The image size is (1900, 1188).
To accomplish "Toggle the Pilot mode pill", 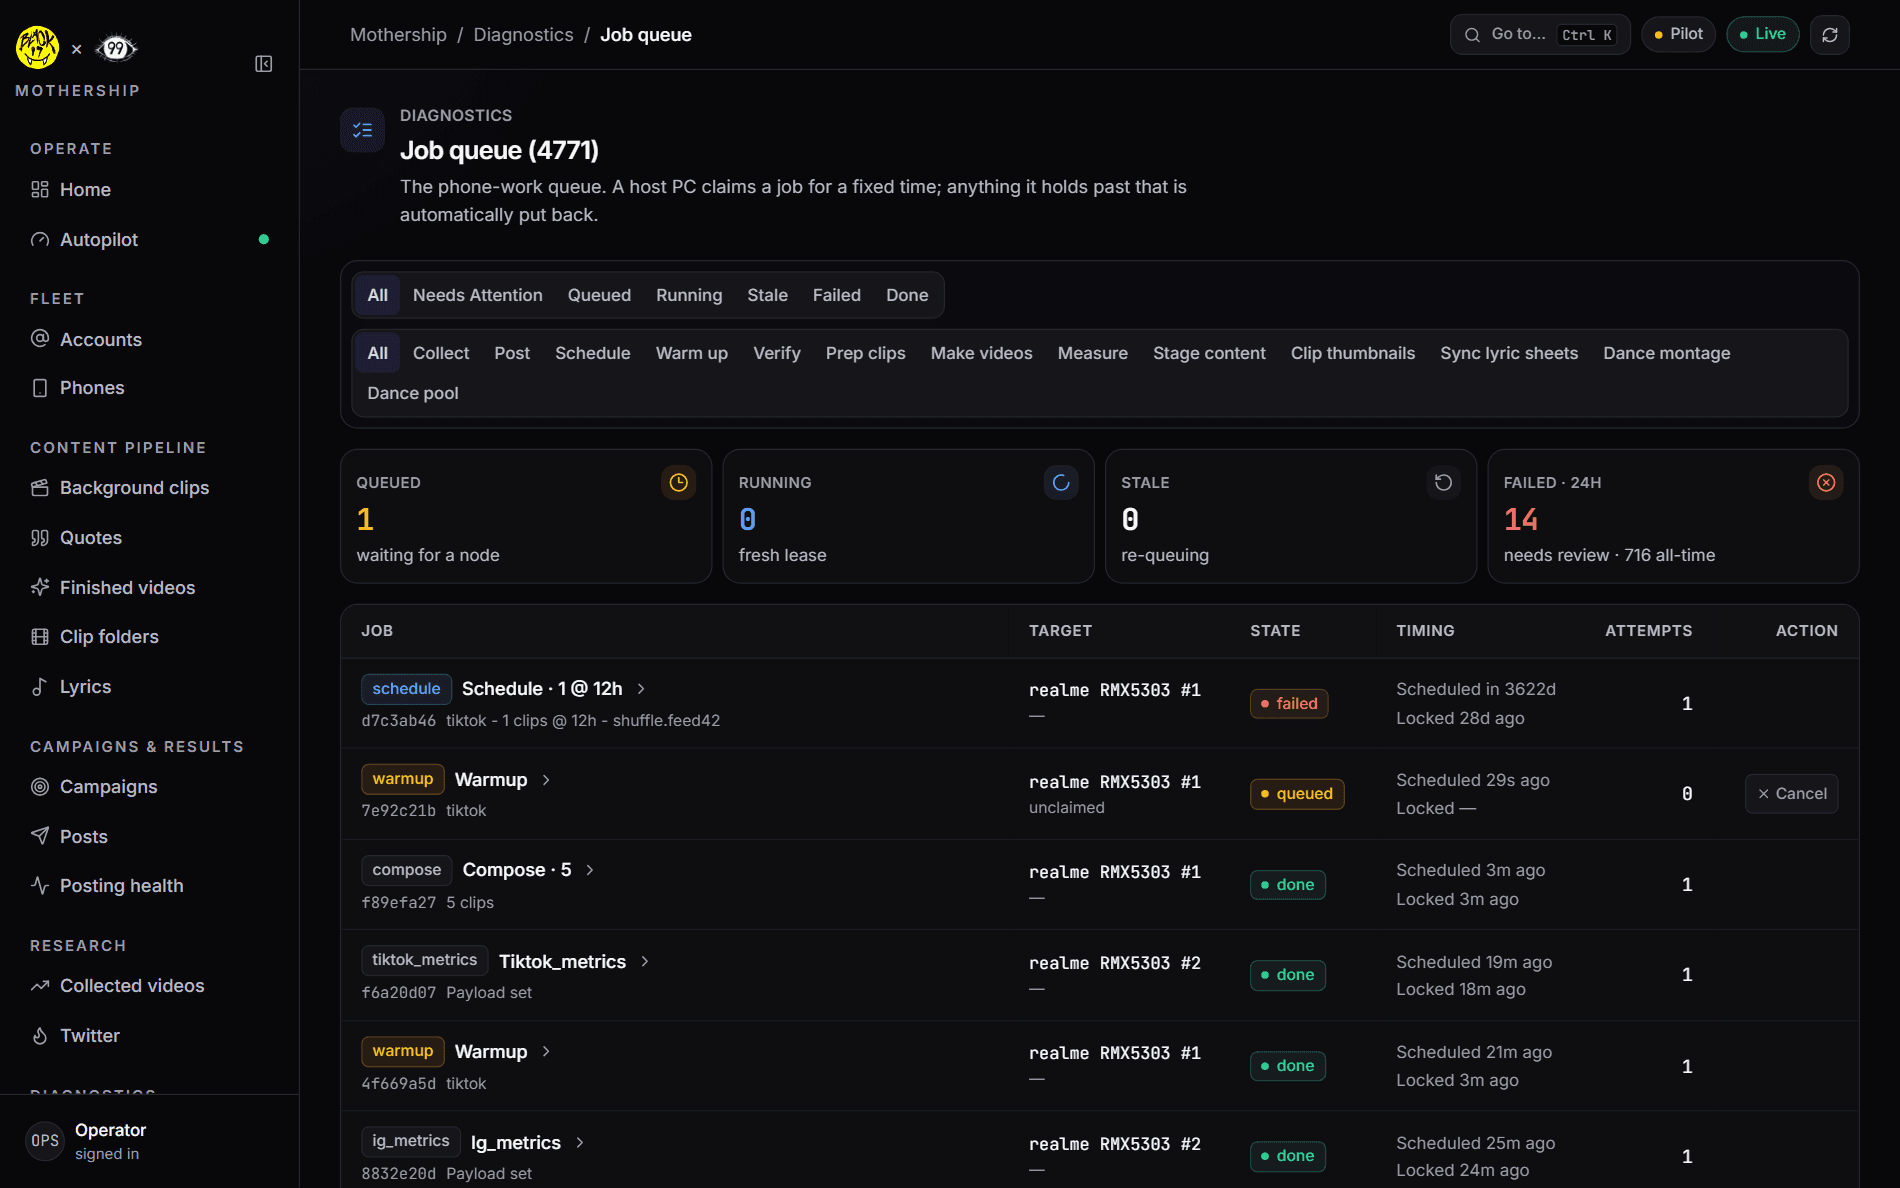I will [x=1679, y=34].
